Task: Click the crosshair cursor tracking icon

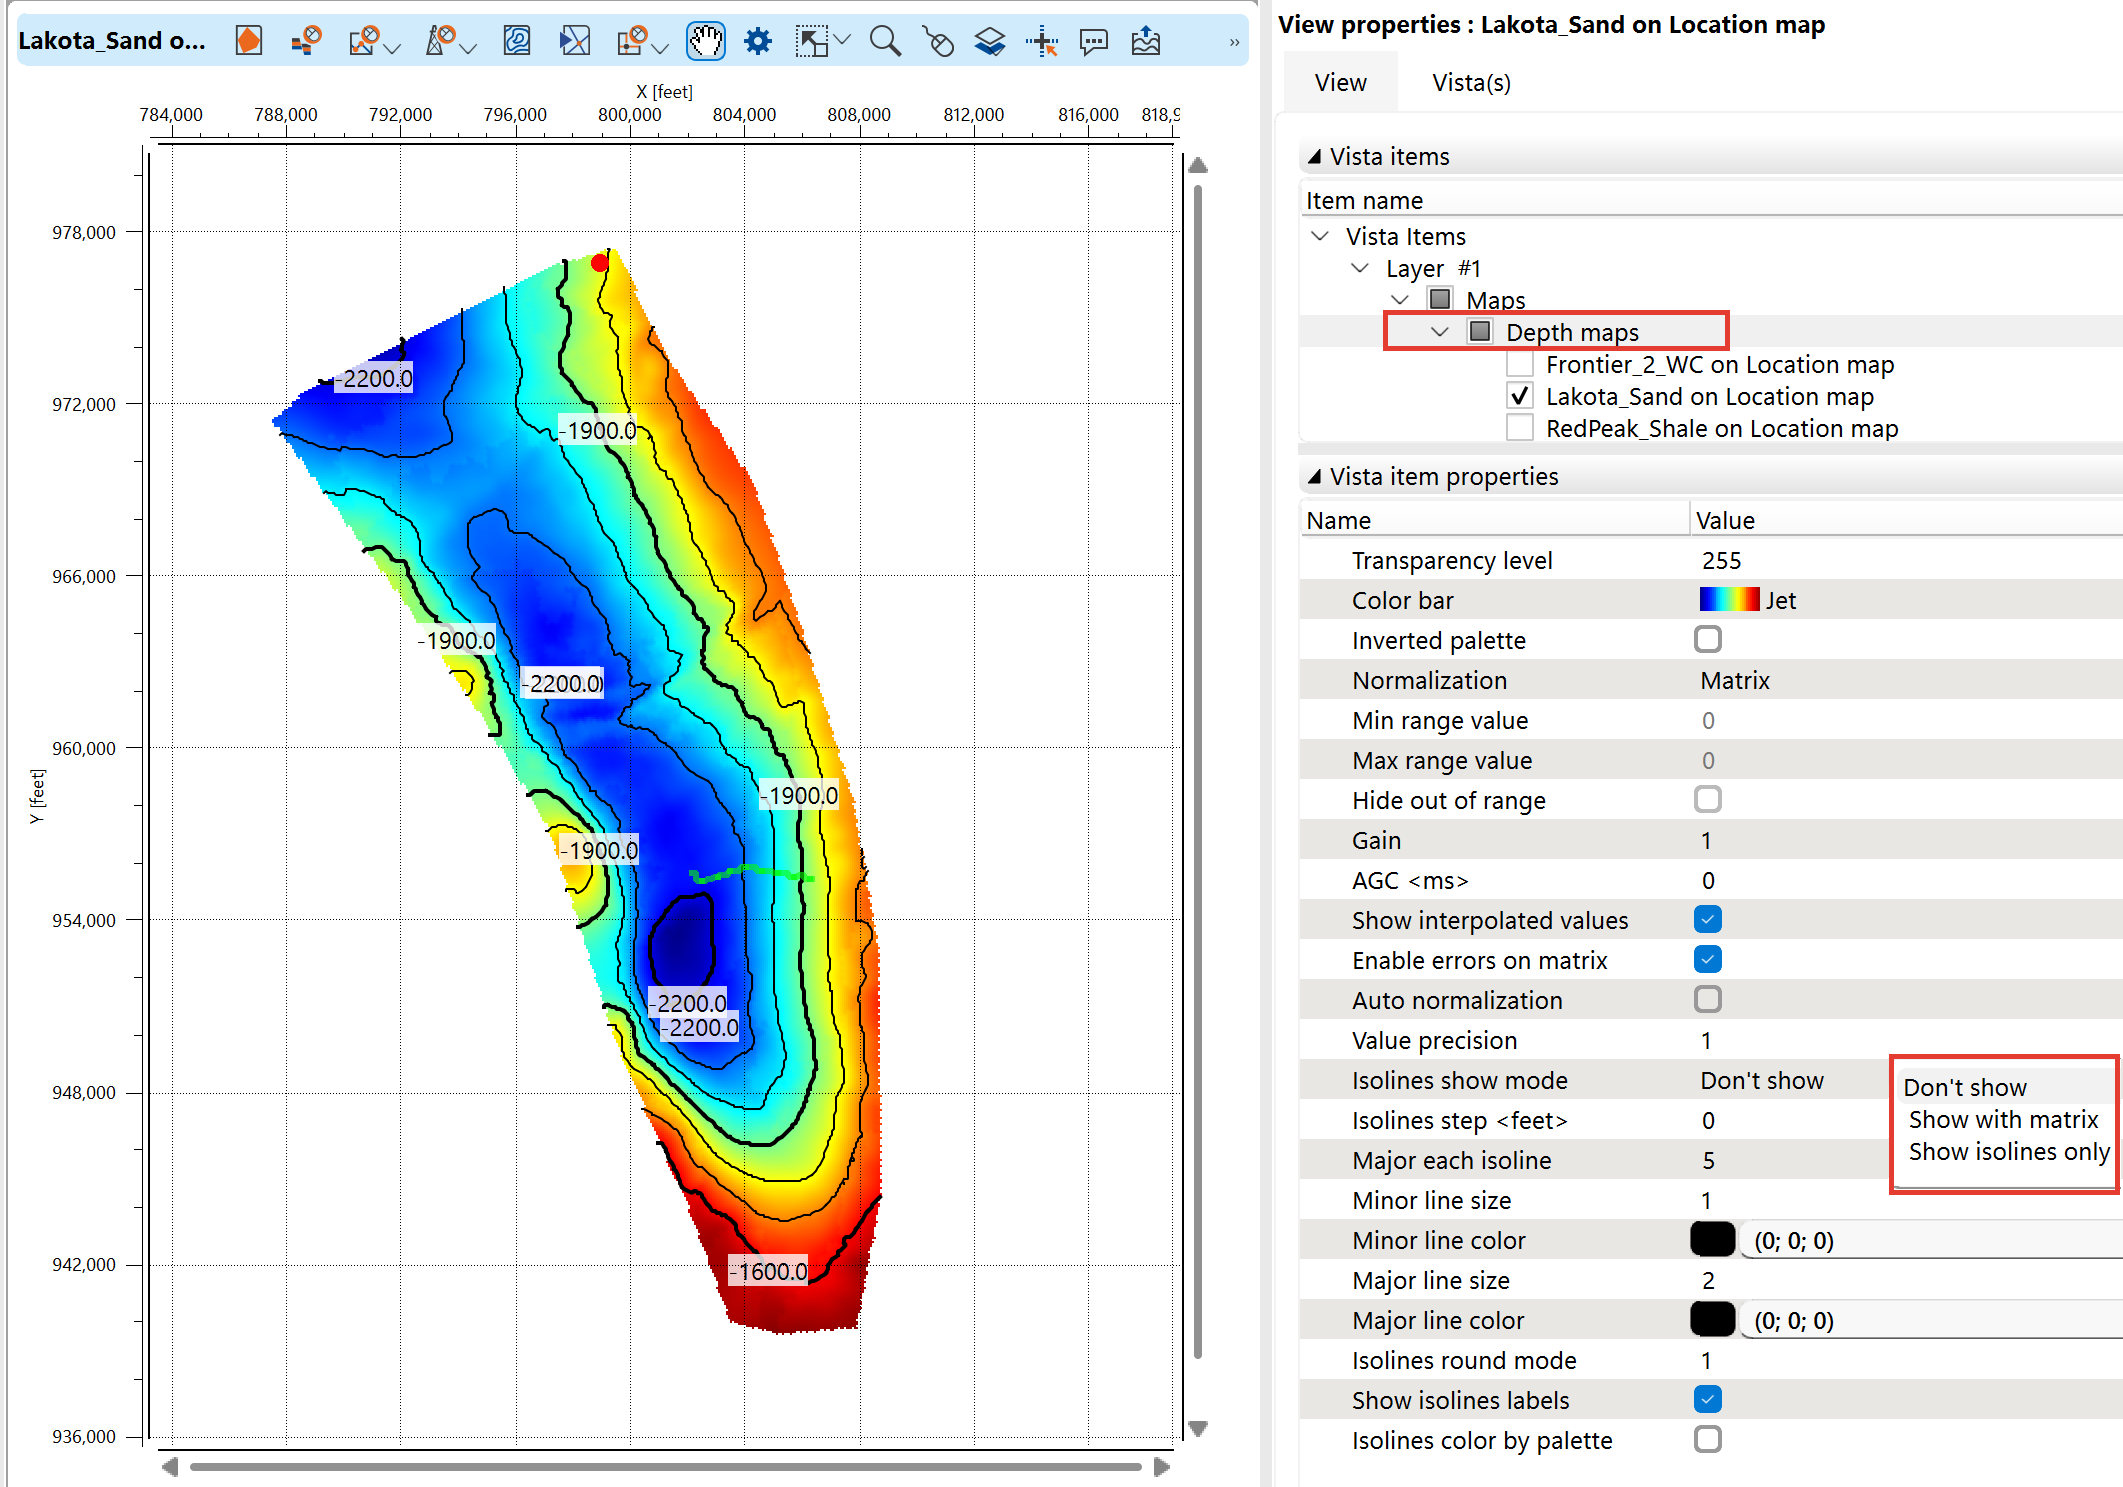Action: [x=1041, y=41]
